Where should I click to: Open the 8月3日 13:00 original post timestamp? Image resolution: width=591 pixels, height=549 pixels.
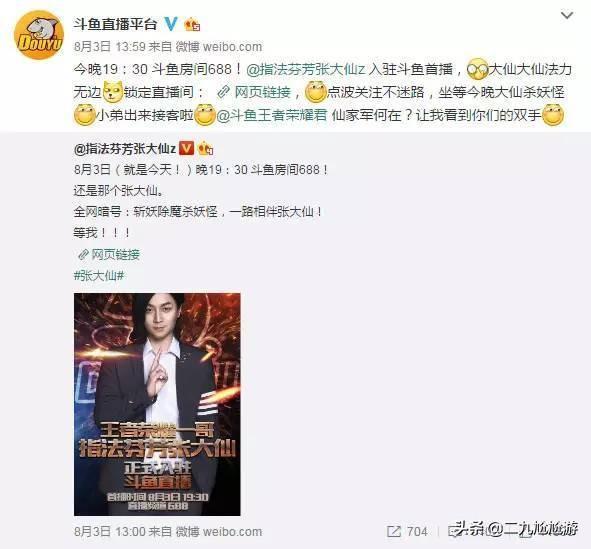click(110, 532)
